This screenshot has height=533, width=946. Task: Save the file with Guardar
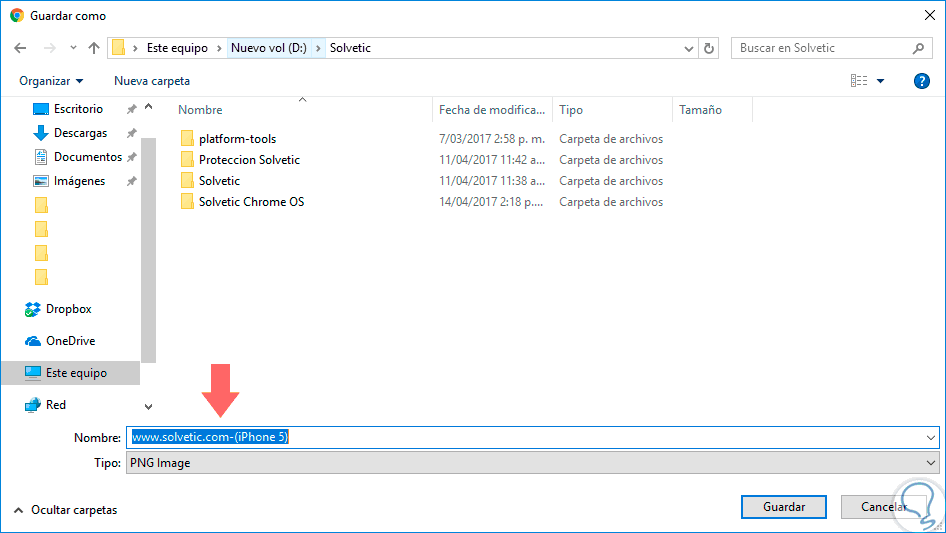click(784, 507)
